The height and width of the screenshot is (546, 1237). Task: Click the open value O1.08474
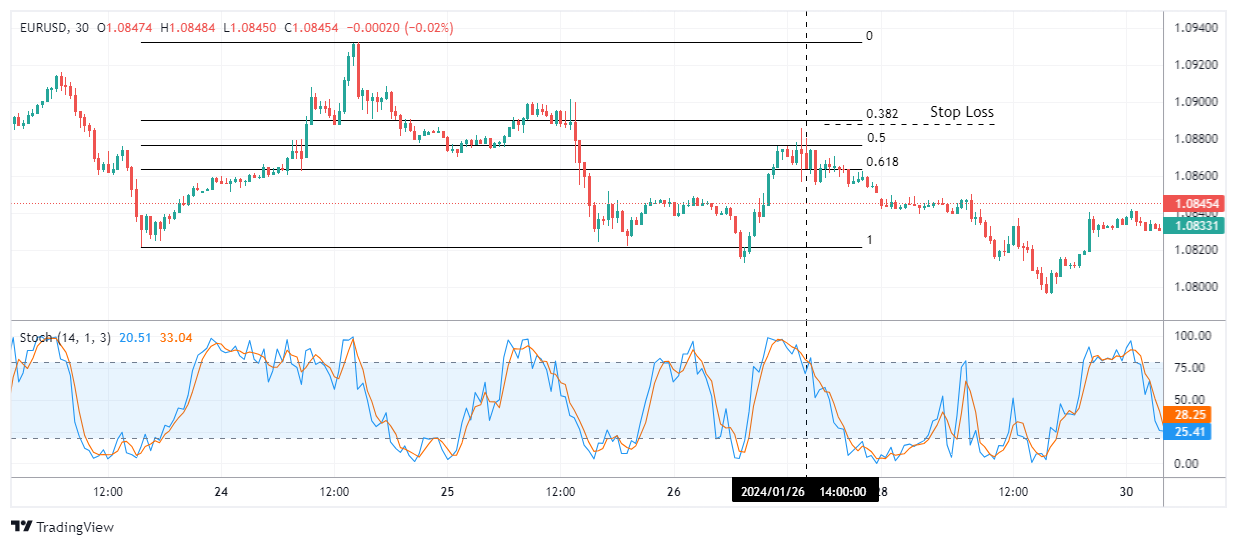124,28
